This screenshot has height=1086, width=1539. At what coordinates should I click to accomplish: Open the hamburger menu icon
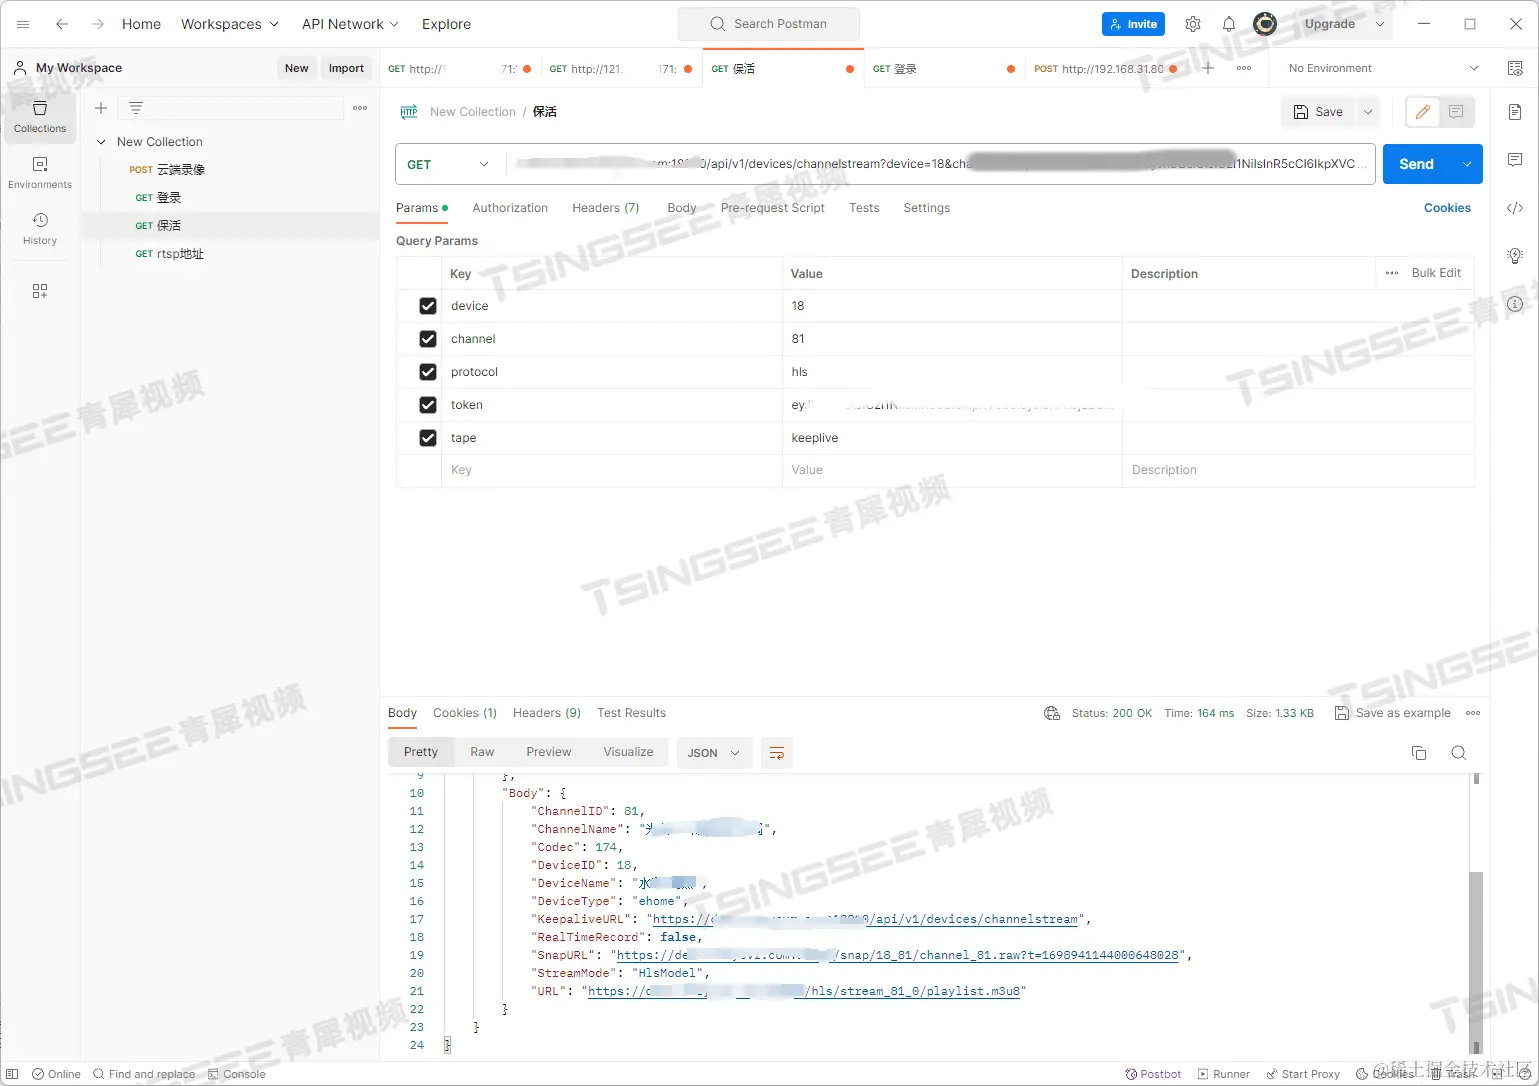[23, 24]
